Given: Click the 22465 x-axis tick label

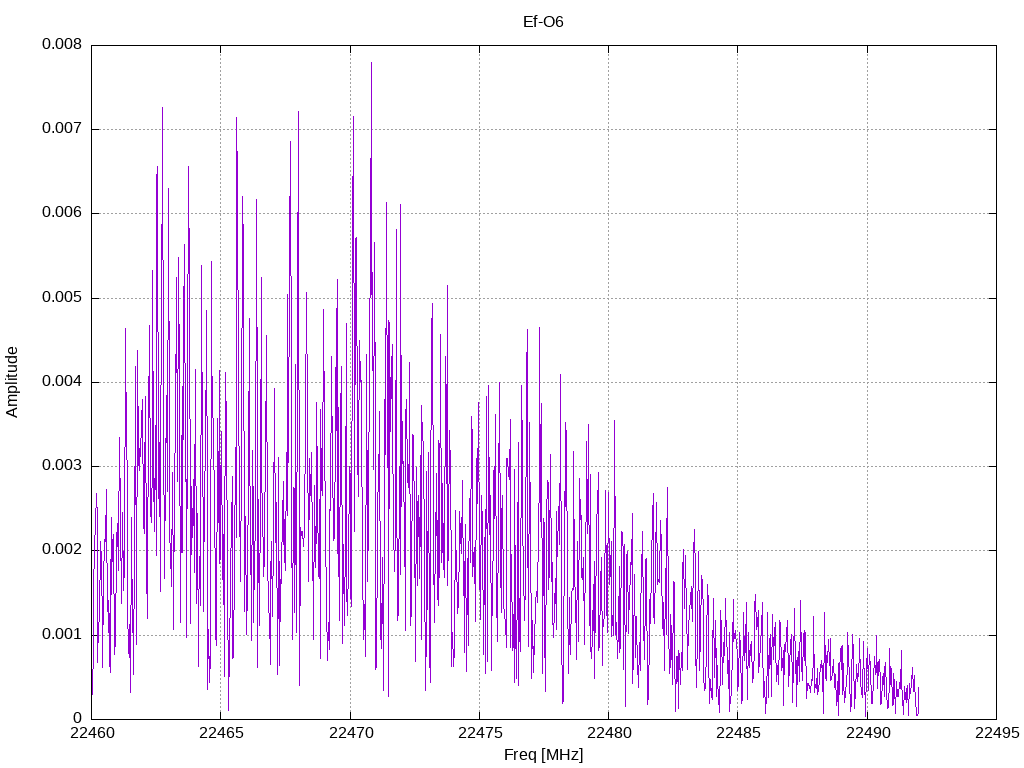Looking at the screenshot, I should (x=221, y=733).
